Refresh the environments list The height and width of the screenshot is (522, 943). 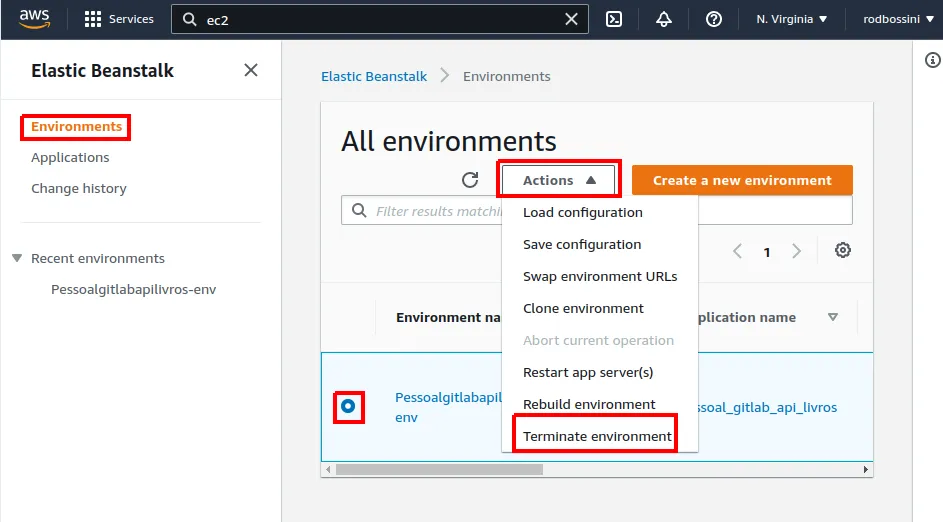click(470, 180)
